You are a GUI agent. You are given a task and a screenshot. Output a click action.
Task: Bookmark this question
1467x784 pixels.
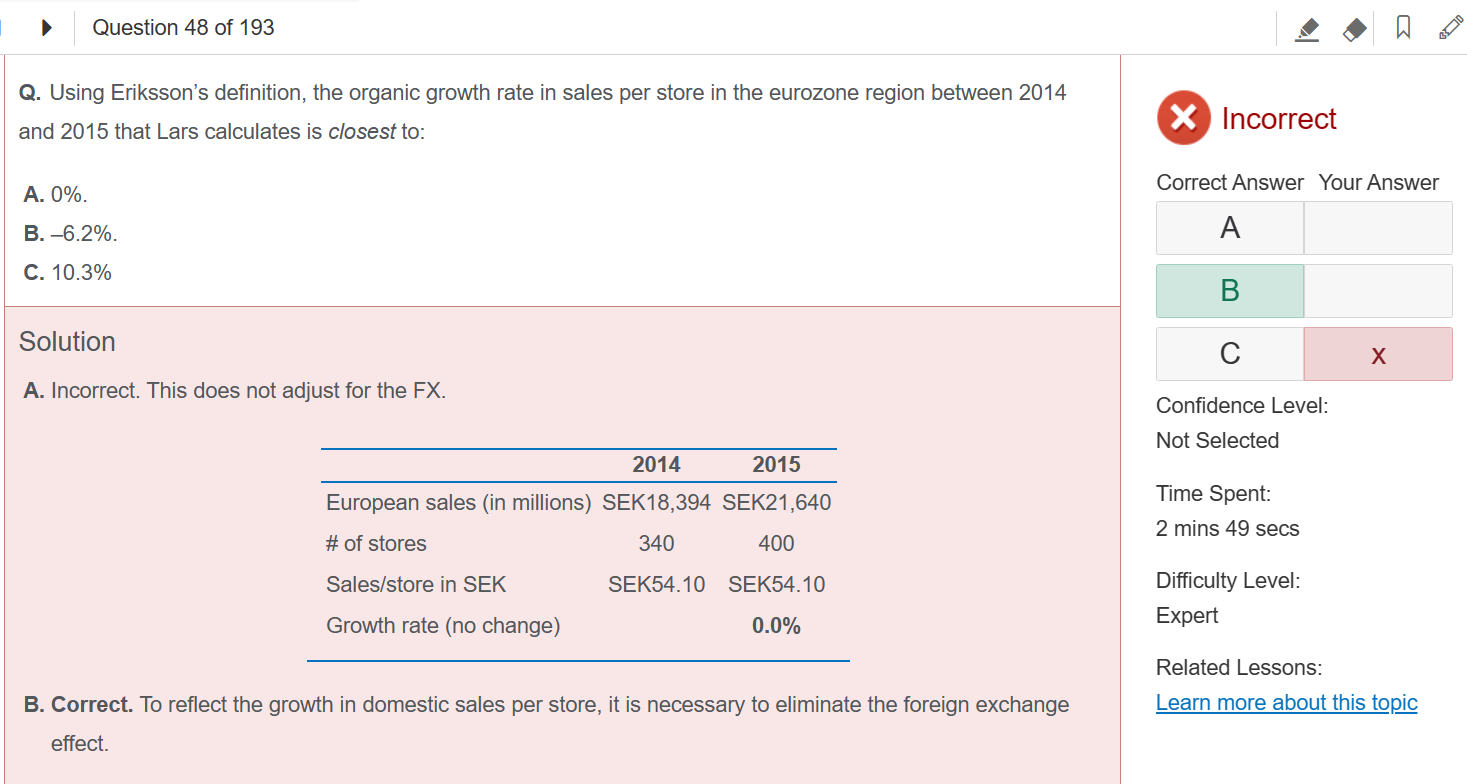pos(1403,30)
